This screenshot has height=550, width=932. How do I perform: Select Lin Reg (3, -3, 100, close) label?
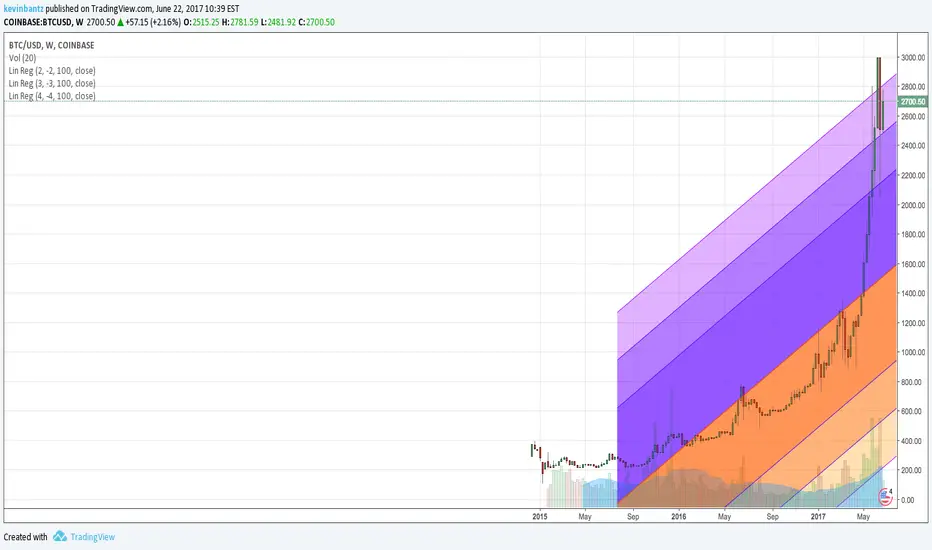point(52,84)
